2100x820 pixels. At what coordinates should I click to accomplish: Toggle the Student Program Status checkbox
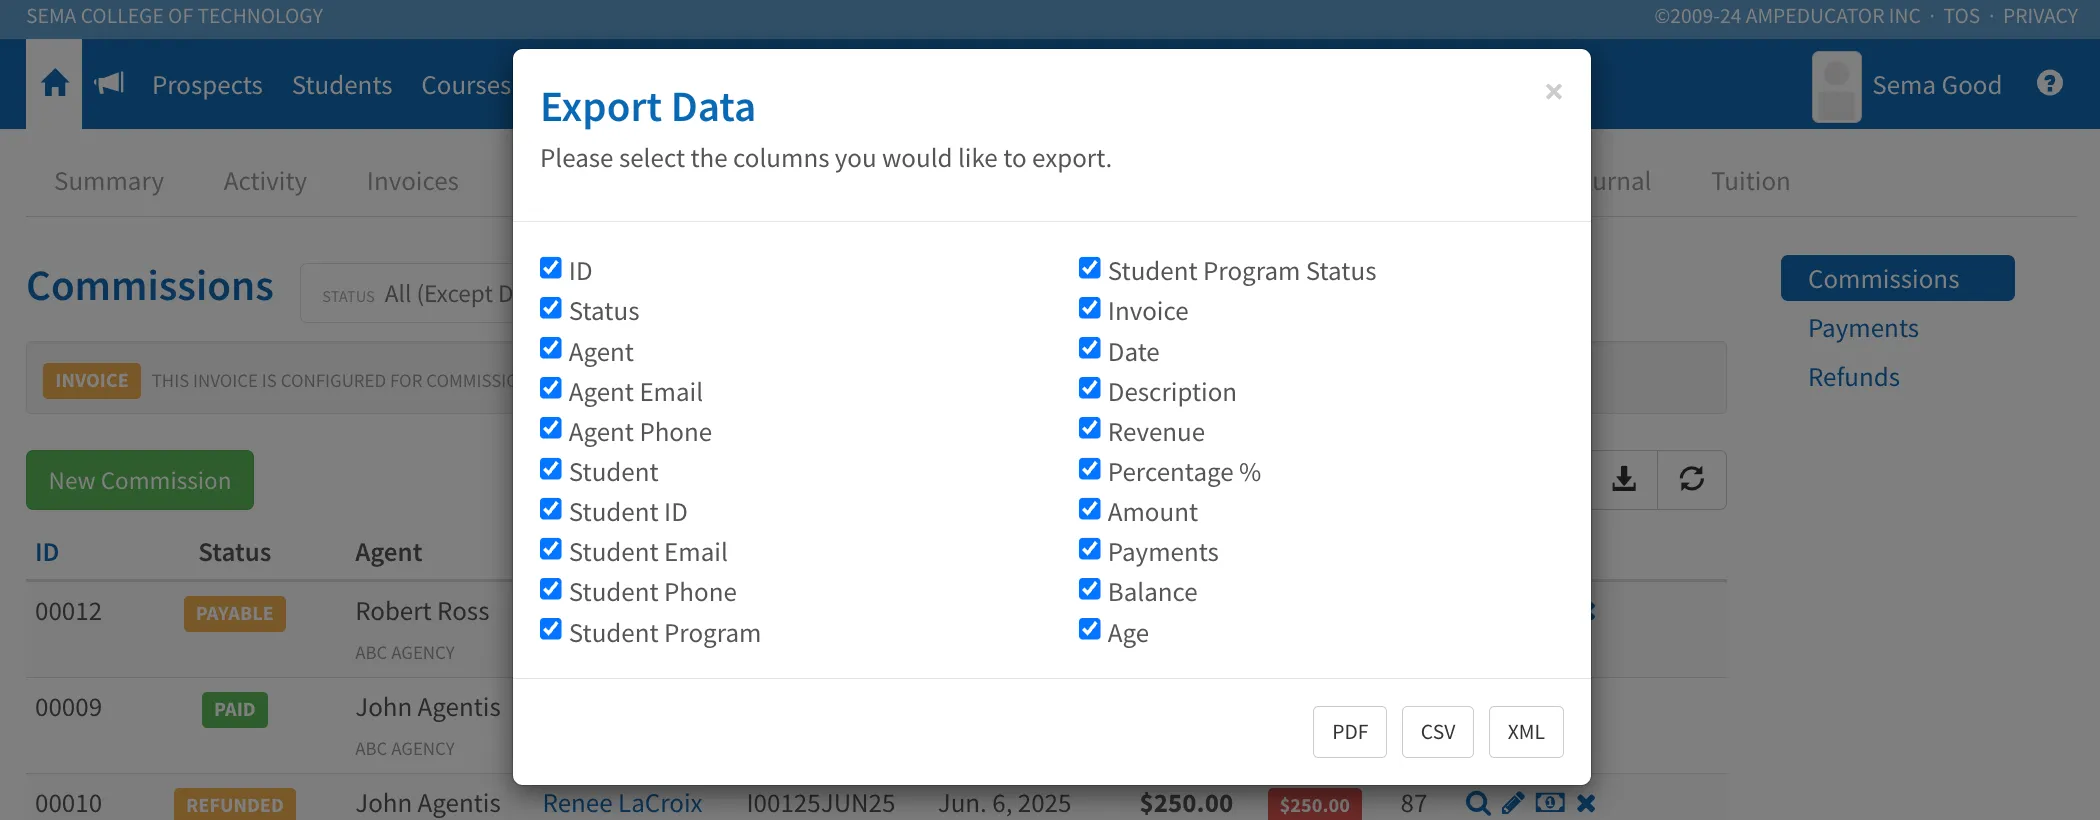coord(1090,268)
